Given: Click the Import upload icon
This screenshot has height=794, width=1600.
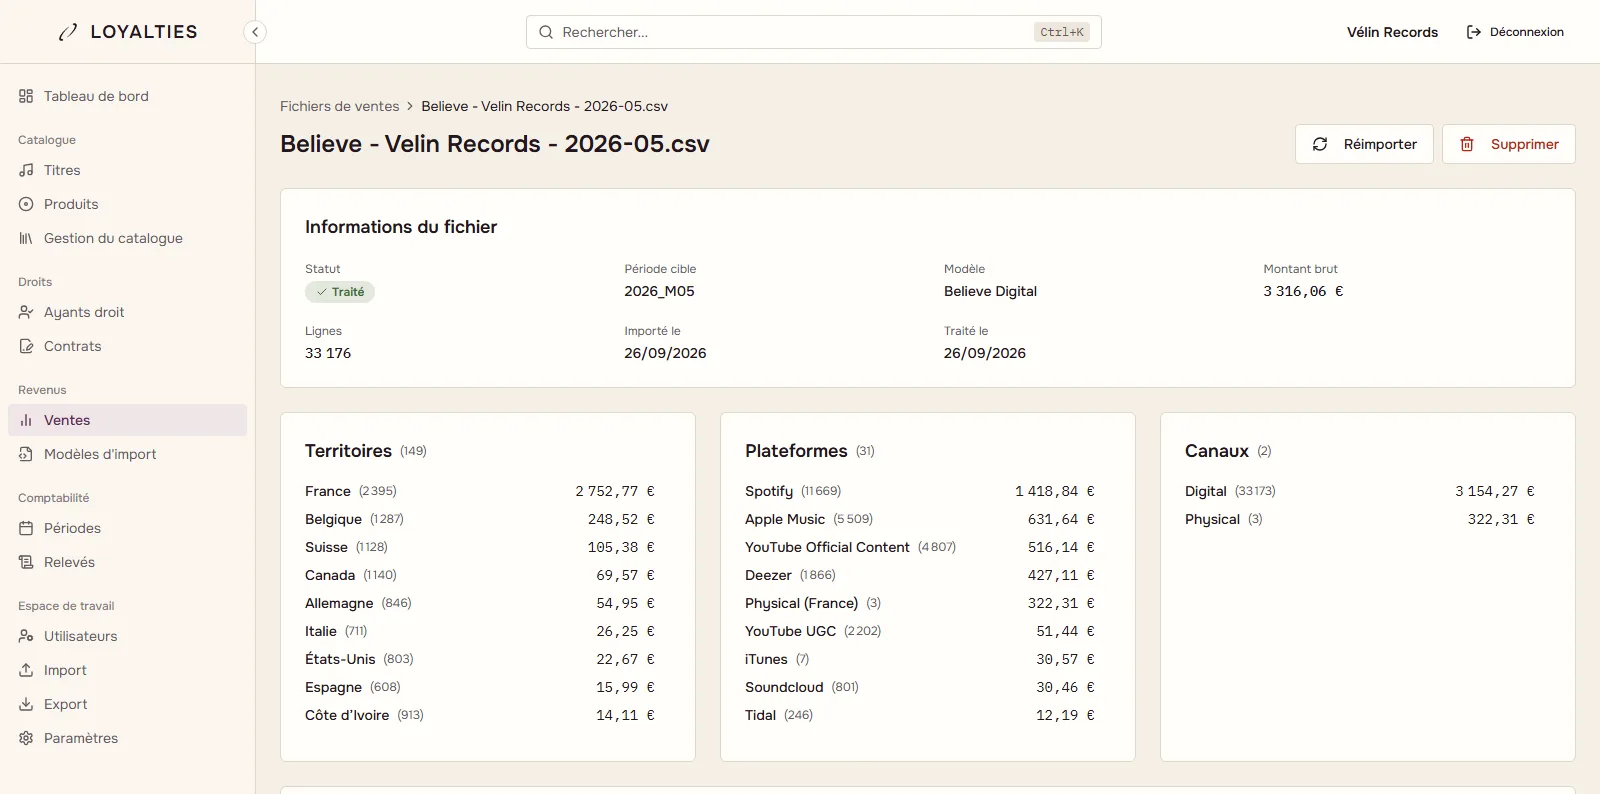Looking at the screenshot, I should [x=26, y=670].
